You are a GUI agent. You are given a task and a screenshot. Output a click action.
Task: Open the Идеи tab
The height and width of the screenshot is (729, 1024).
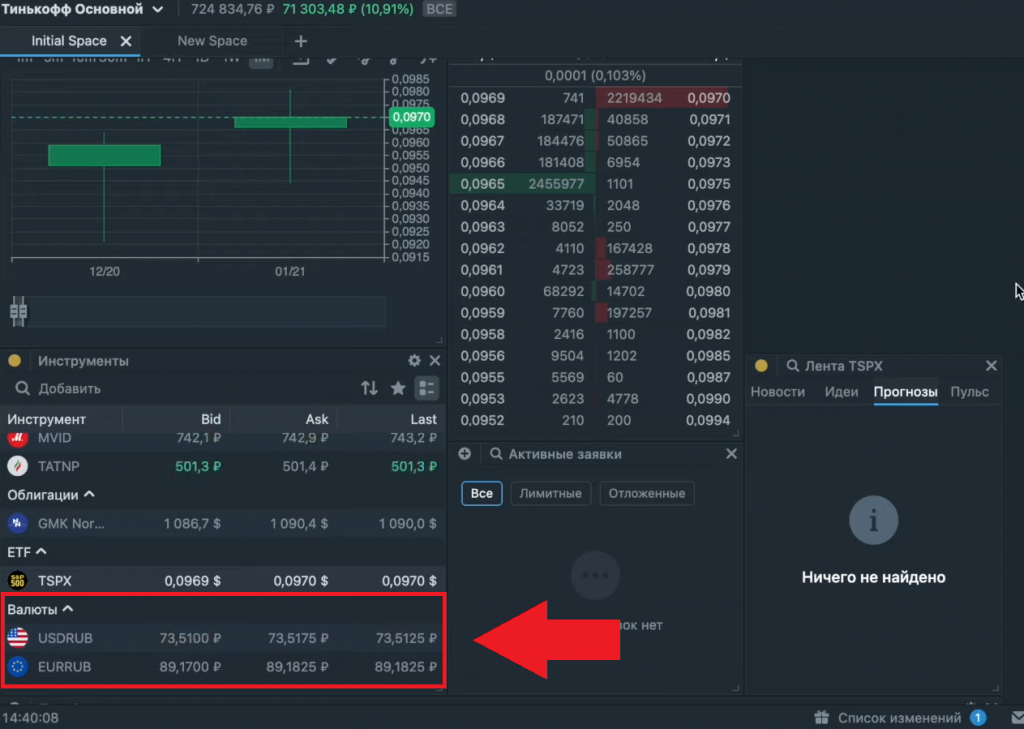[841, 392]
